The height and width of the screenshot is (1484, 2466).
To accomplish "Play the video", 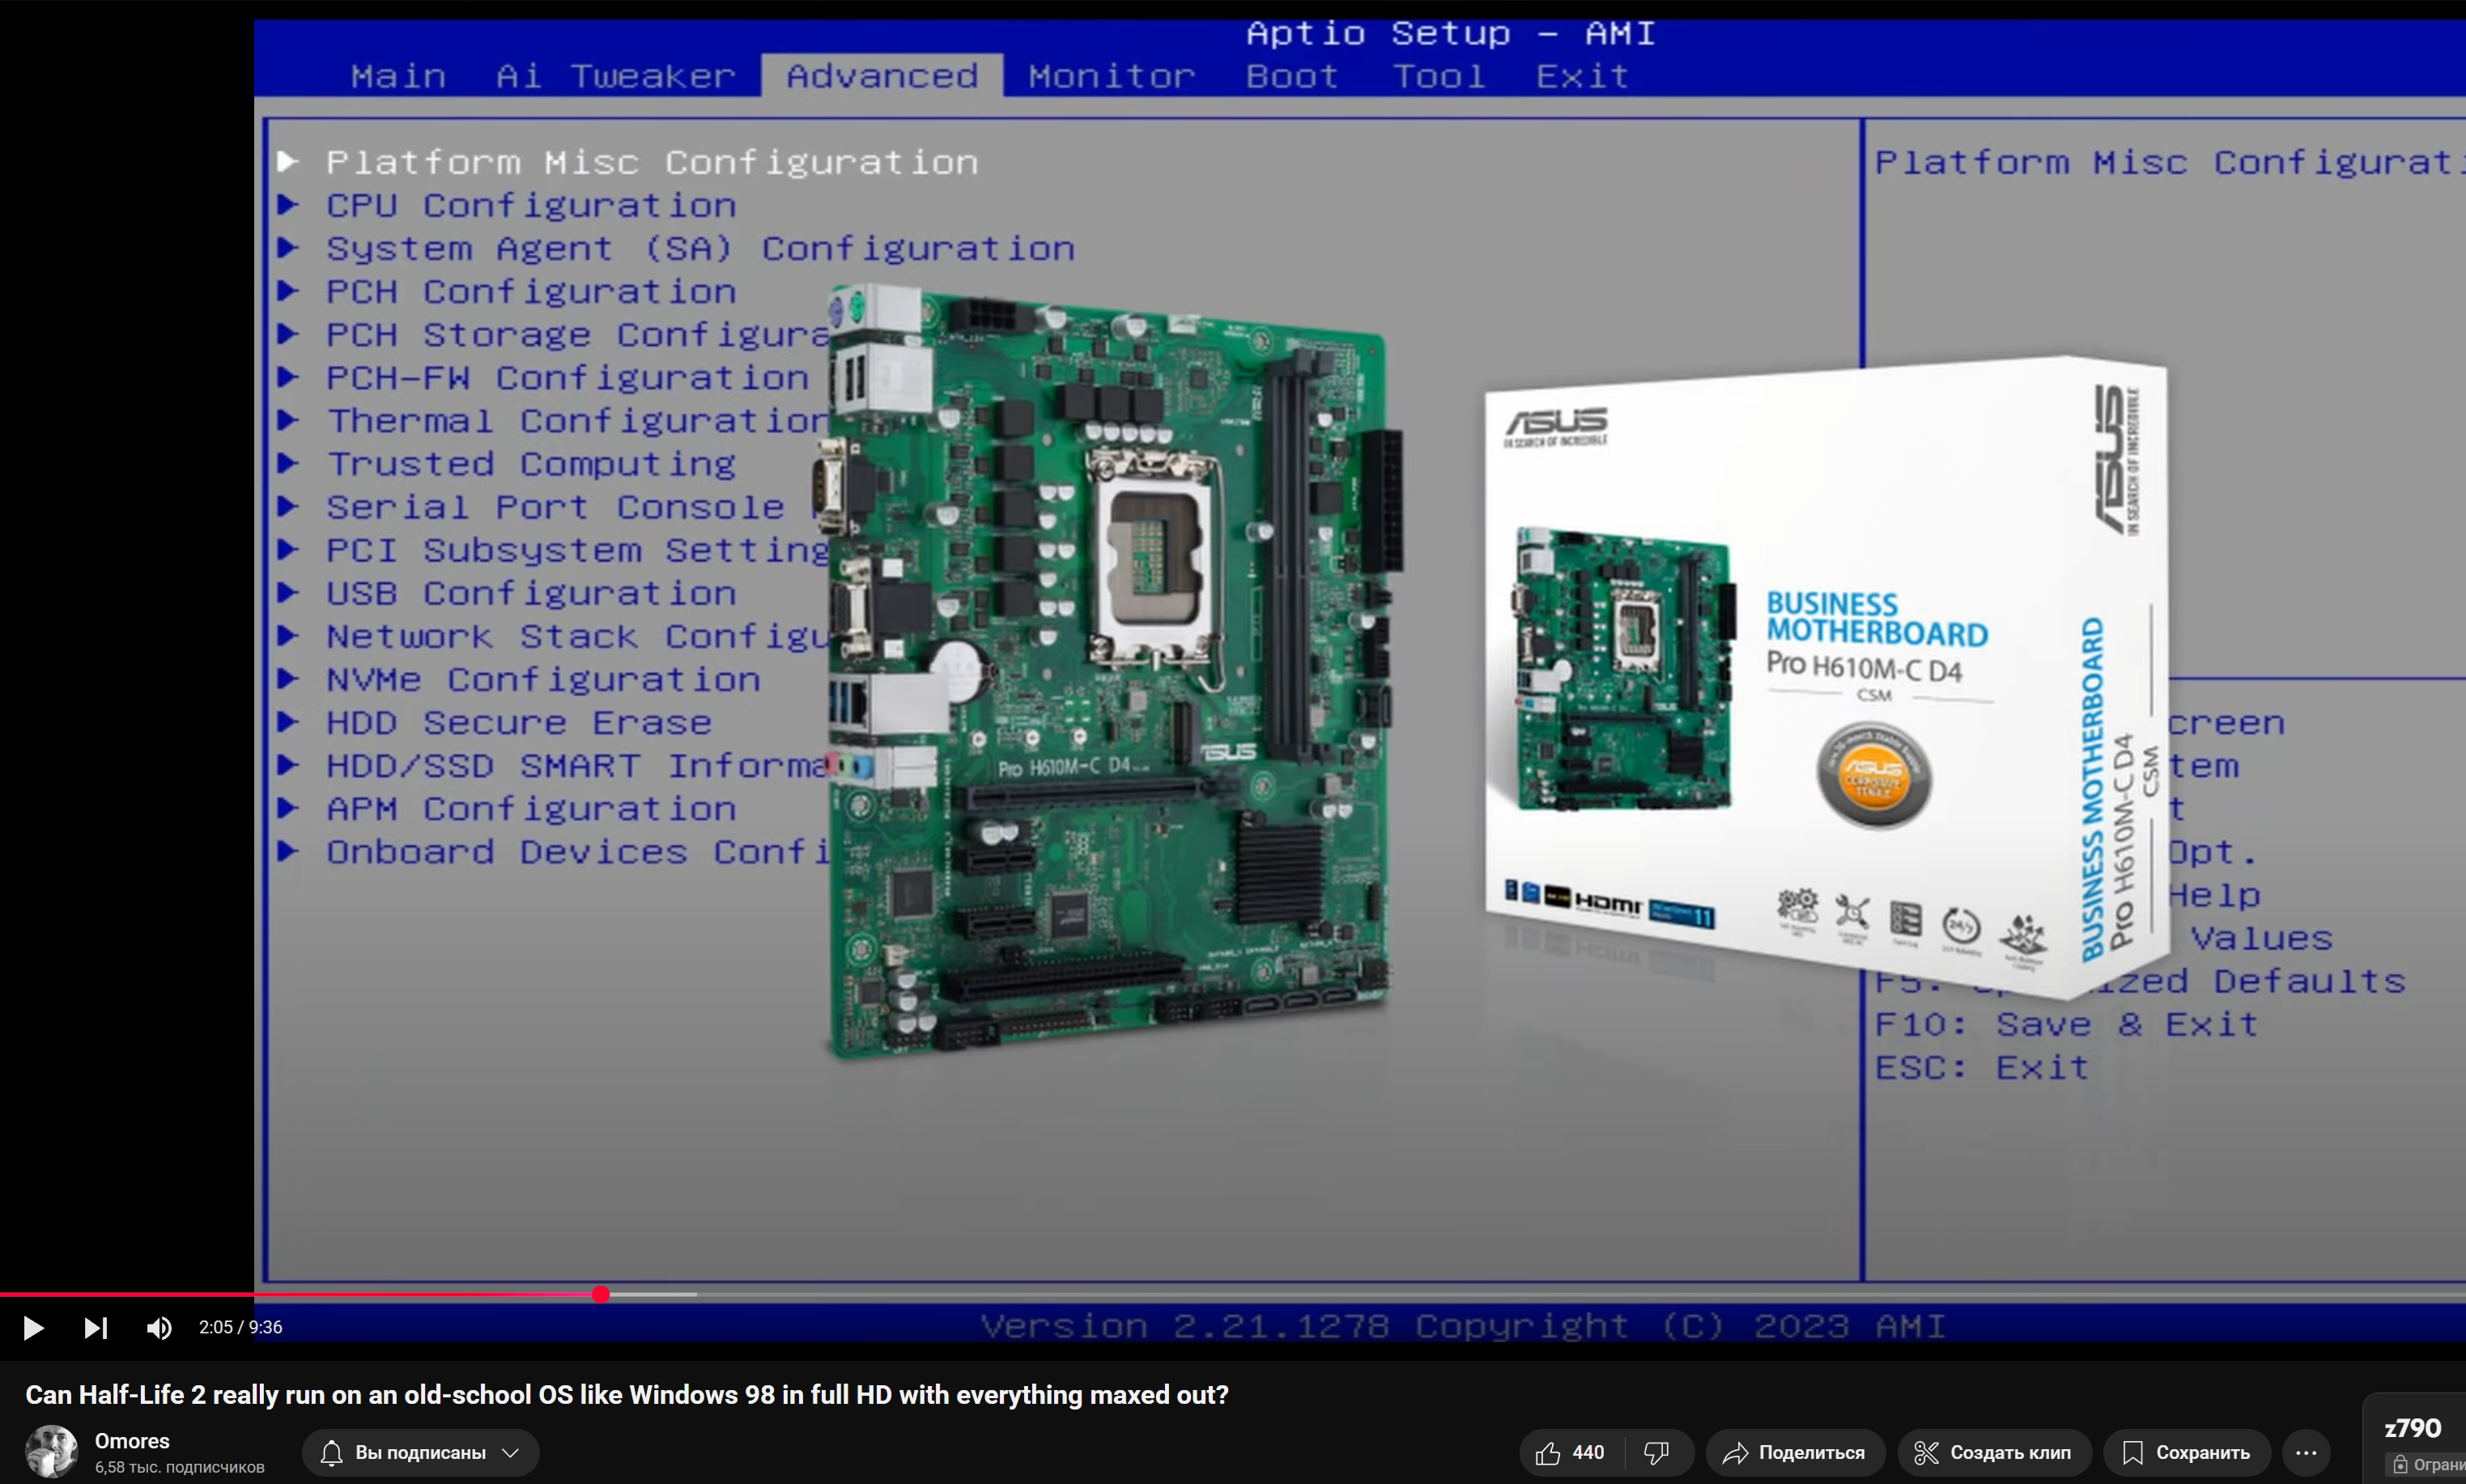I will pyautogui.click(x=33, y=1327).
